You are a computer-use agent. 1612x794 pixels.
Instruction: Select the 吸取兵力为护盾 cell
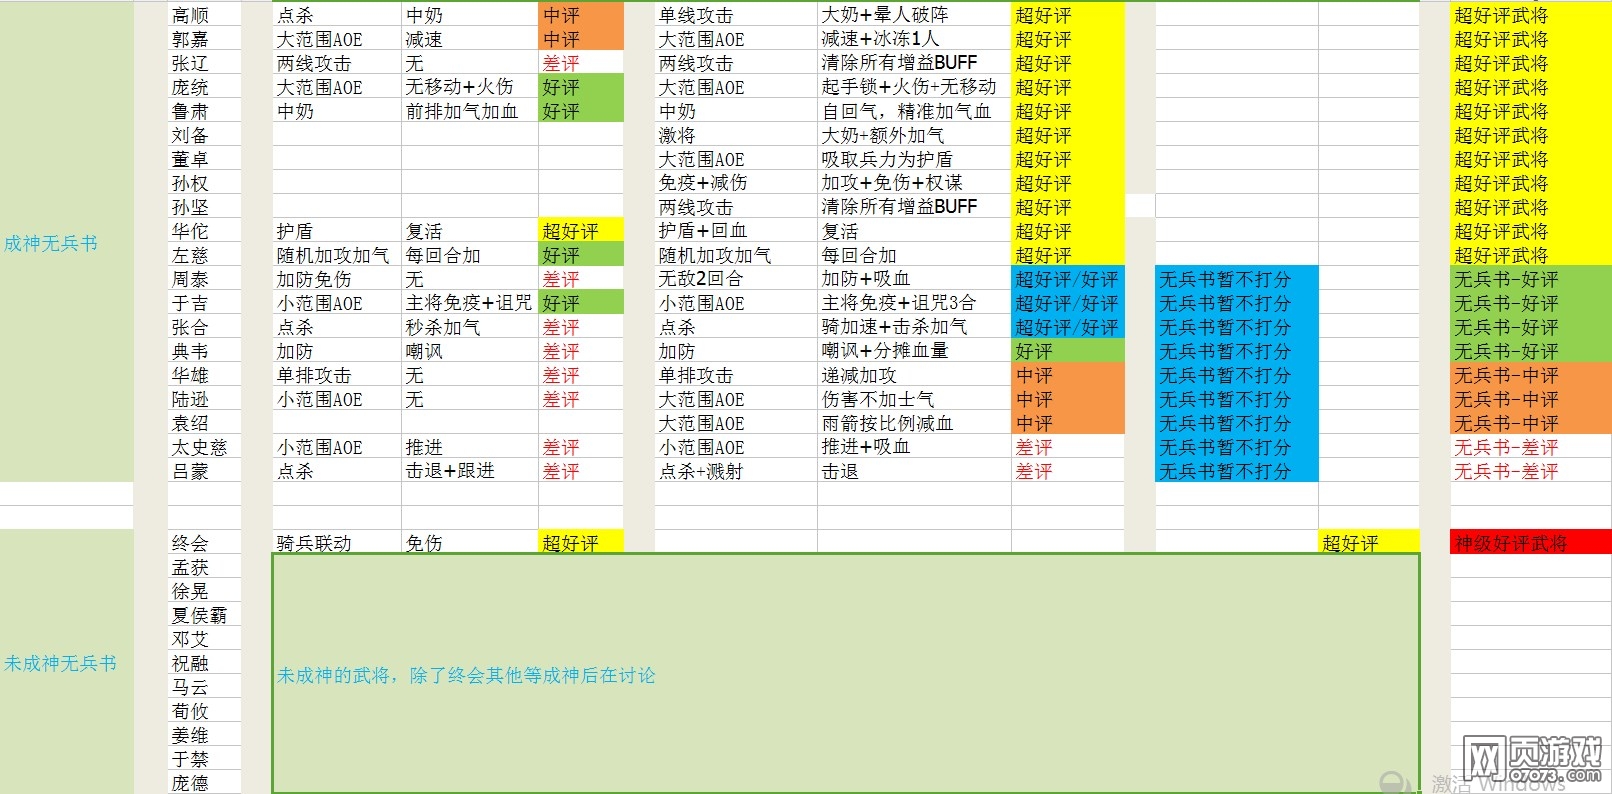[x=913, y=159]
